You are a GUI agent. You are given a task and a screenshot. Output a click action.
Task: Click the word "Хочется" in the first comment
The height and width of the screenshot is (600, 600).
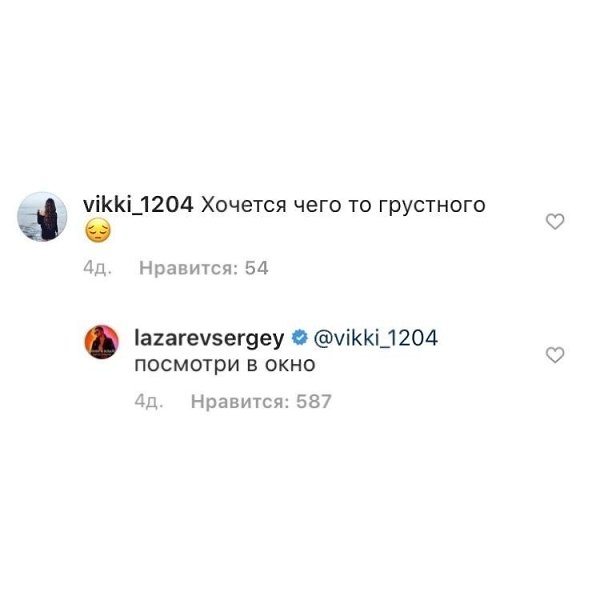[244, 205]
